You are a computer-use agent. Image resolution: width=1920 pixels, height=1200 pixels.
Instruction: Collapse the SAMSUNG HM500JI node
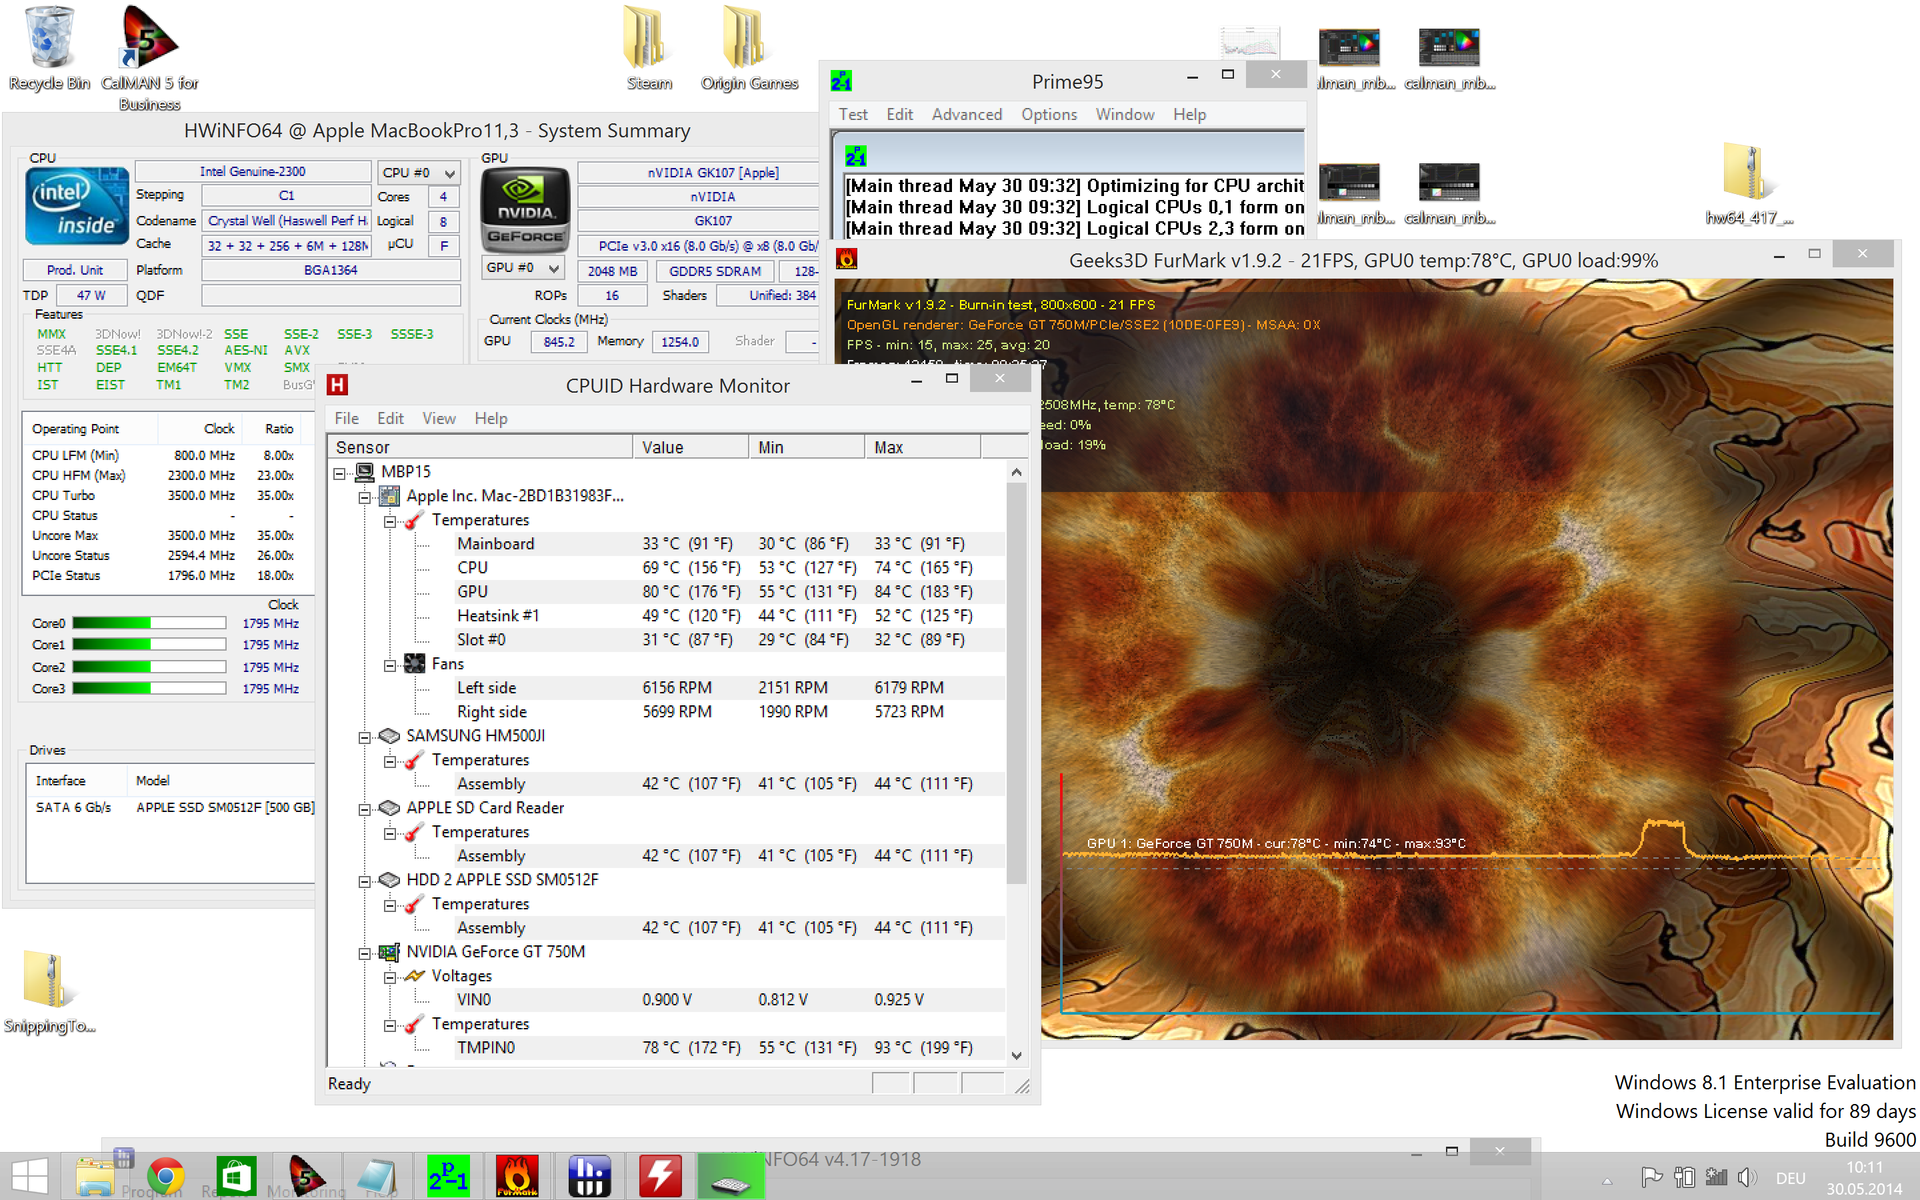click(x=365, y=737)
